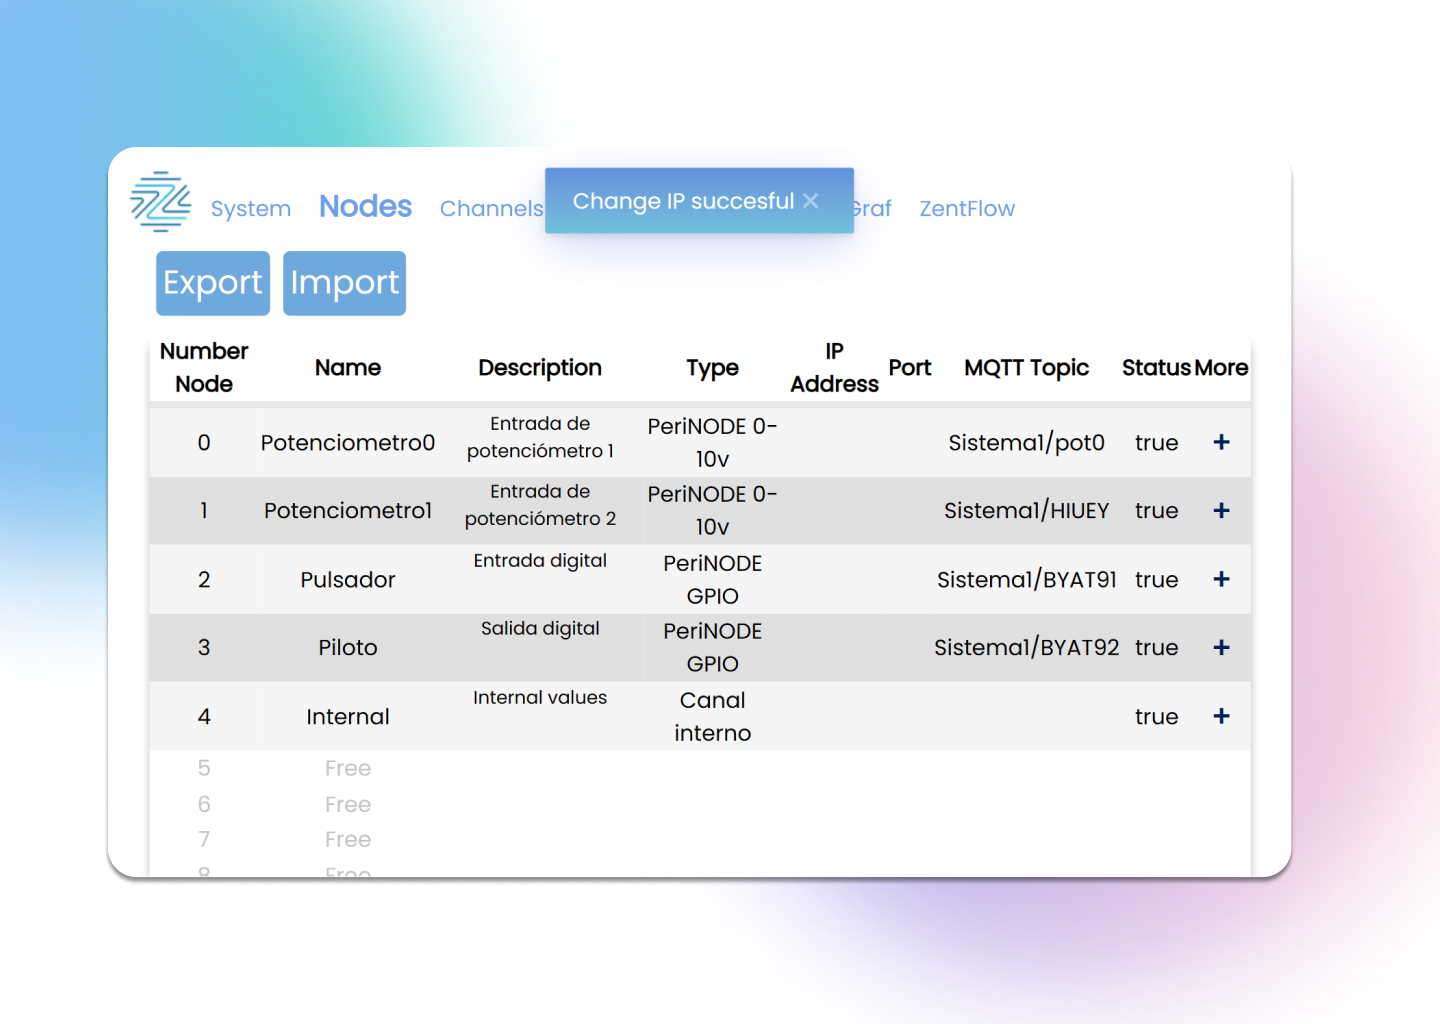Click MQTT topic Sistema1/BYAT91
The image size is (1440, 1024).
point(1027,580)
